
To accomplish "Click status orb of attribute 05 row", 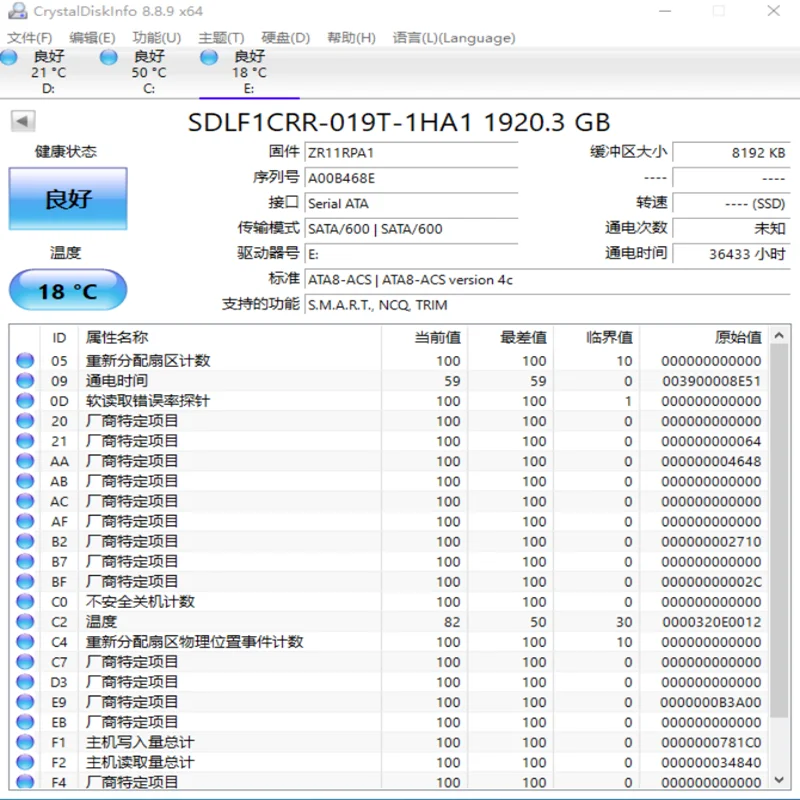I will 25,361.
